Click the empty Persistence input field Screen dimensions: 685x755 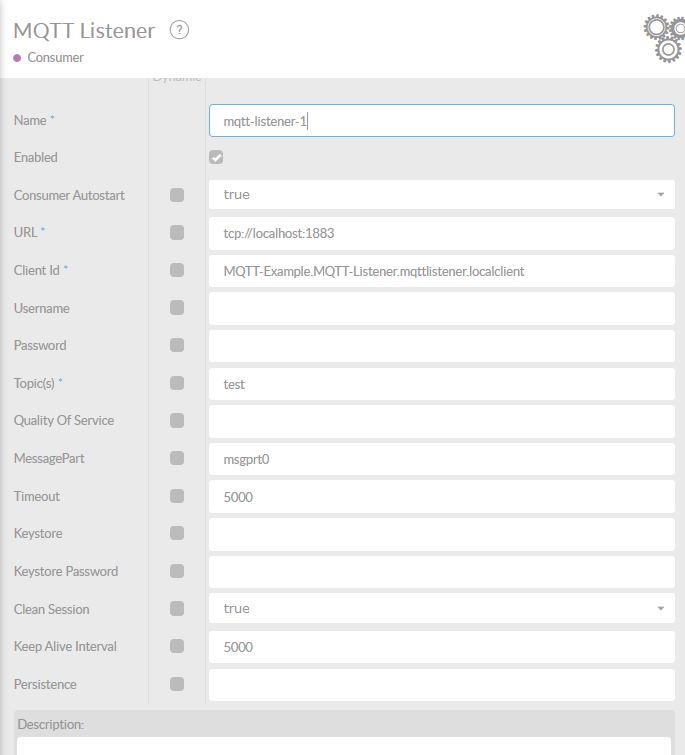tap(441, 684)
